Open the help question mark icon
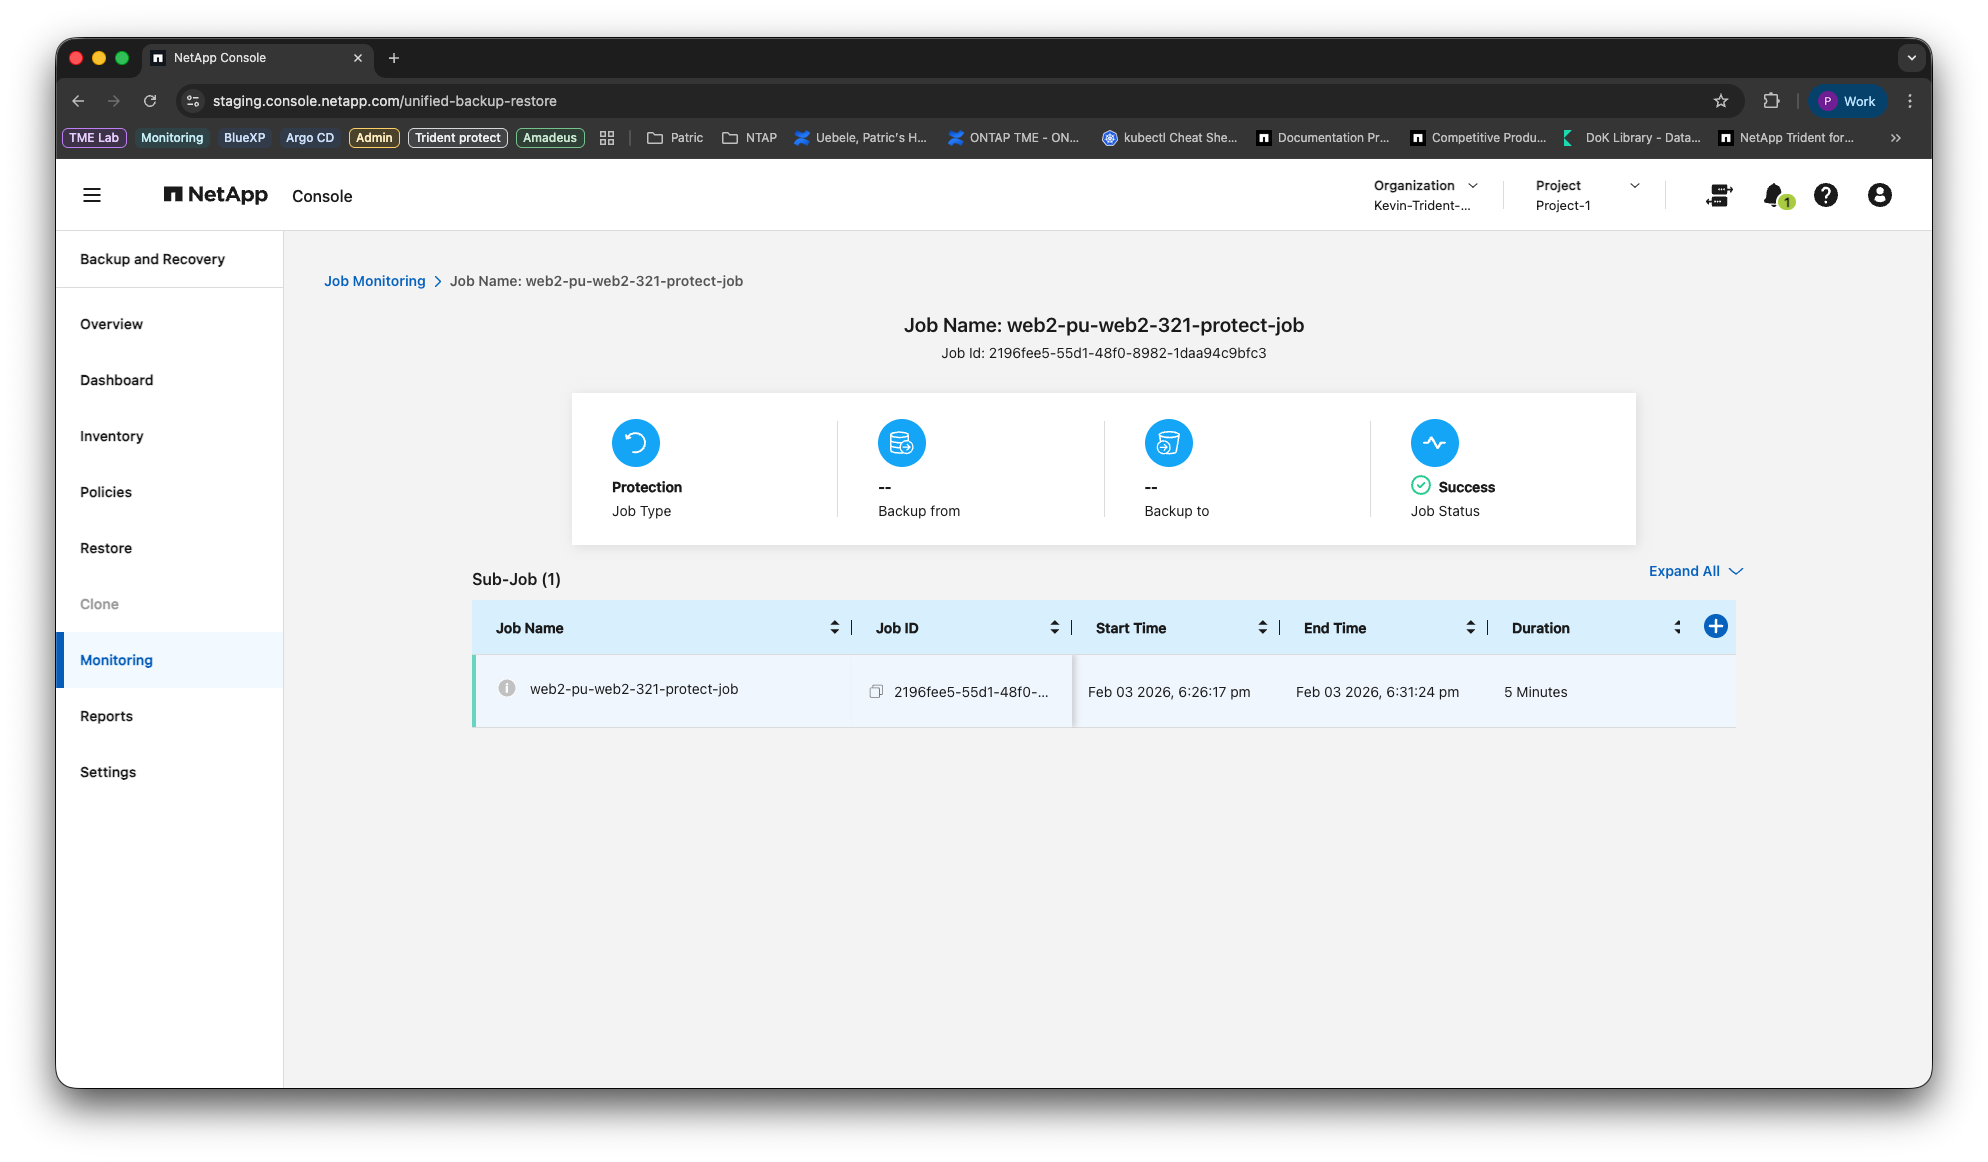Image resolution: width=1988 pixels, height=1162 pixels. coord(1826,195)
